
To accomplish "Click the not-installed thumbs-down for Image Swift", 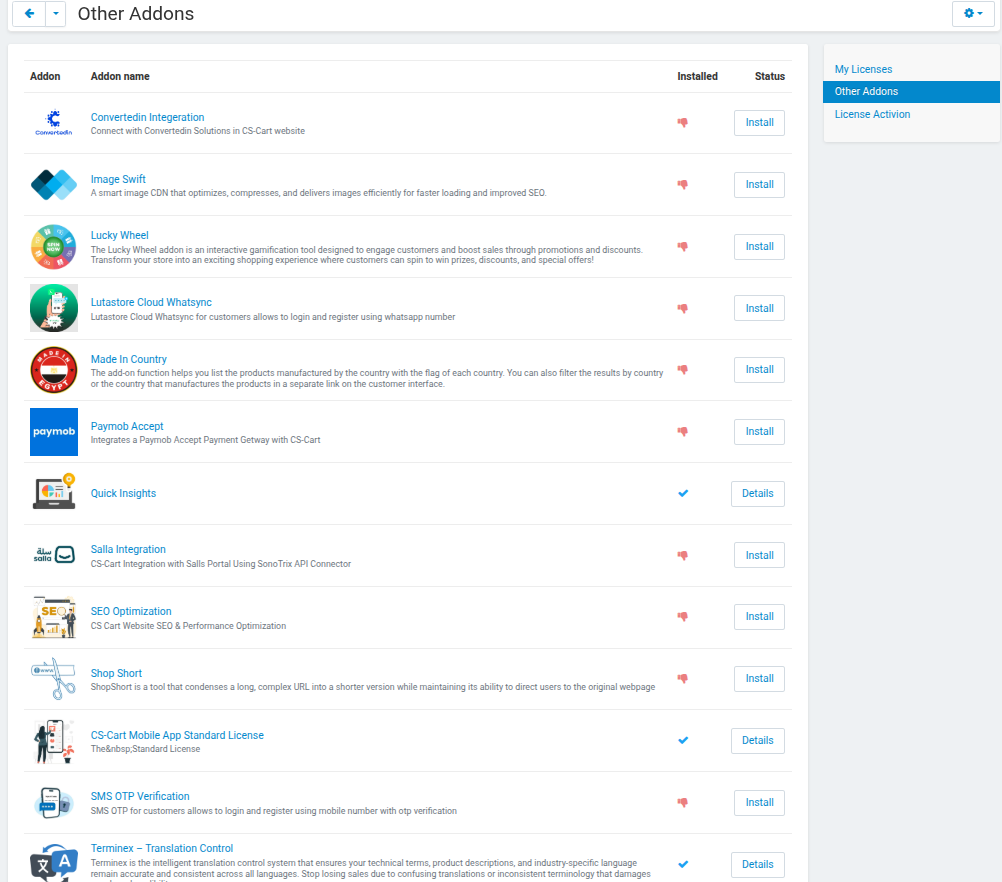I will [x=683, y=184].
